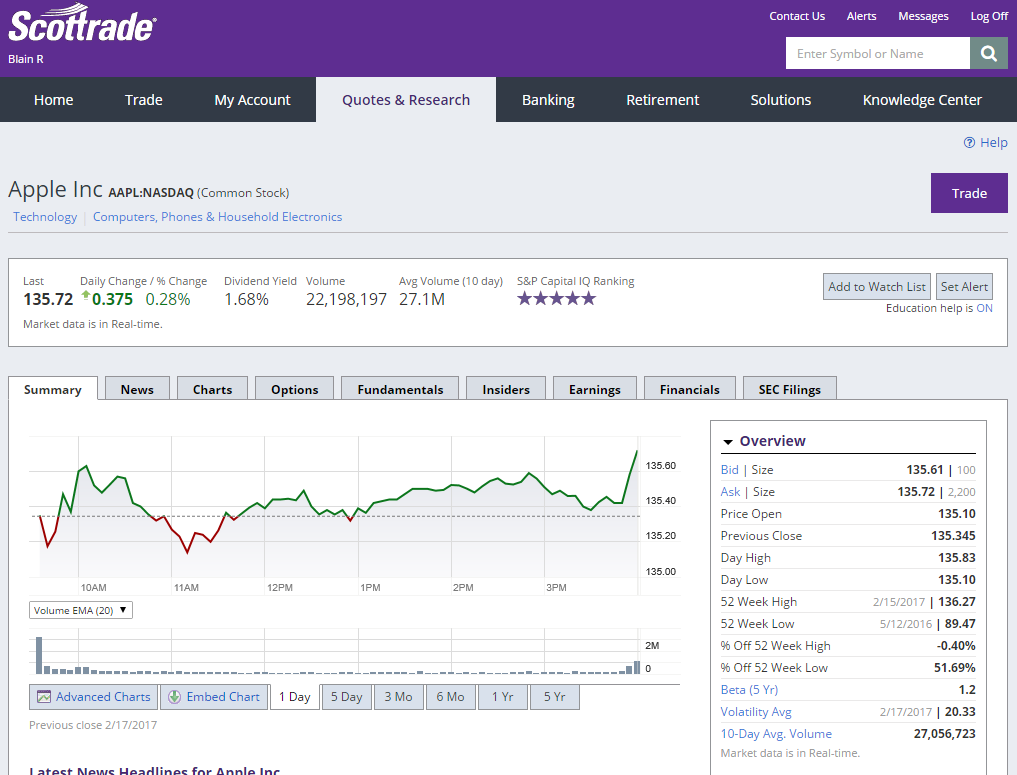Screen dimensions: 1017x775
Task: Switch to the News tab
Action: [x=137, y=389]
